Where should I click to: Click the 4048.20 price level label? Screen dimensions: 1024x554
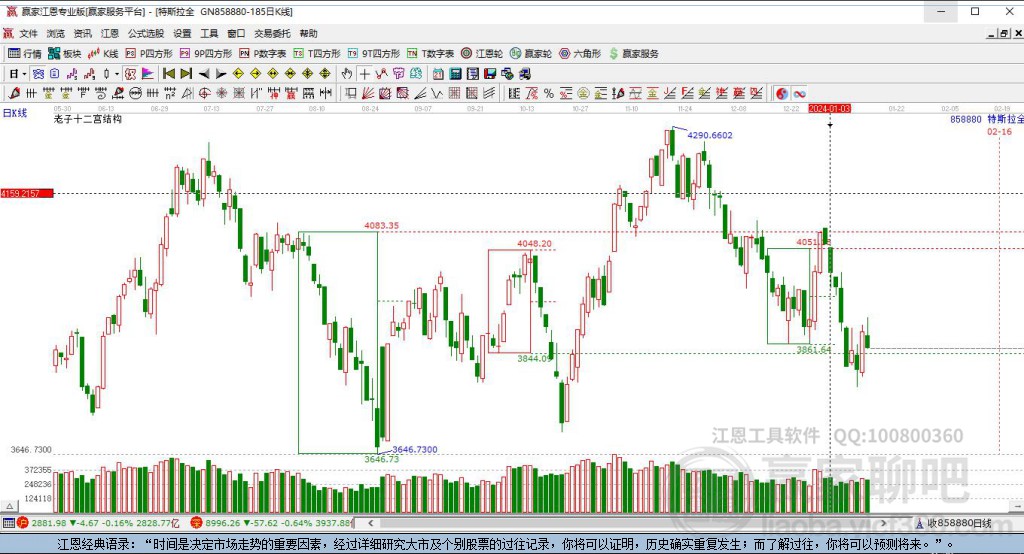pos(534,244)
